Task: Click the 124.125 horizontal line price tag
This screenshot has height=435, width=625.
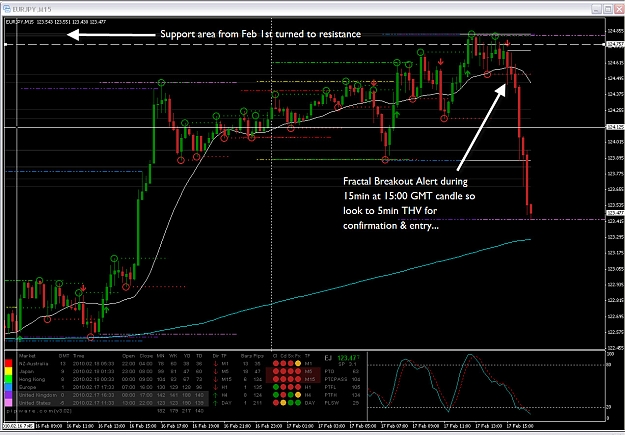Action: click(615, 127)
